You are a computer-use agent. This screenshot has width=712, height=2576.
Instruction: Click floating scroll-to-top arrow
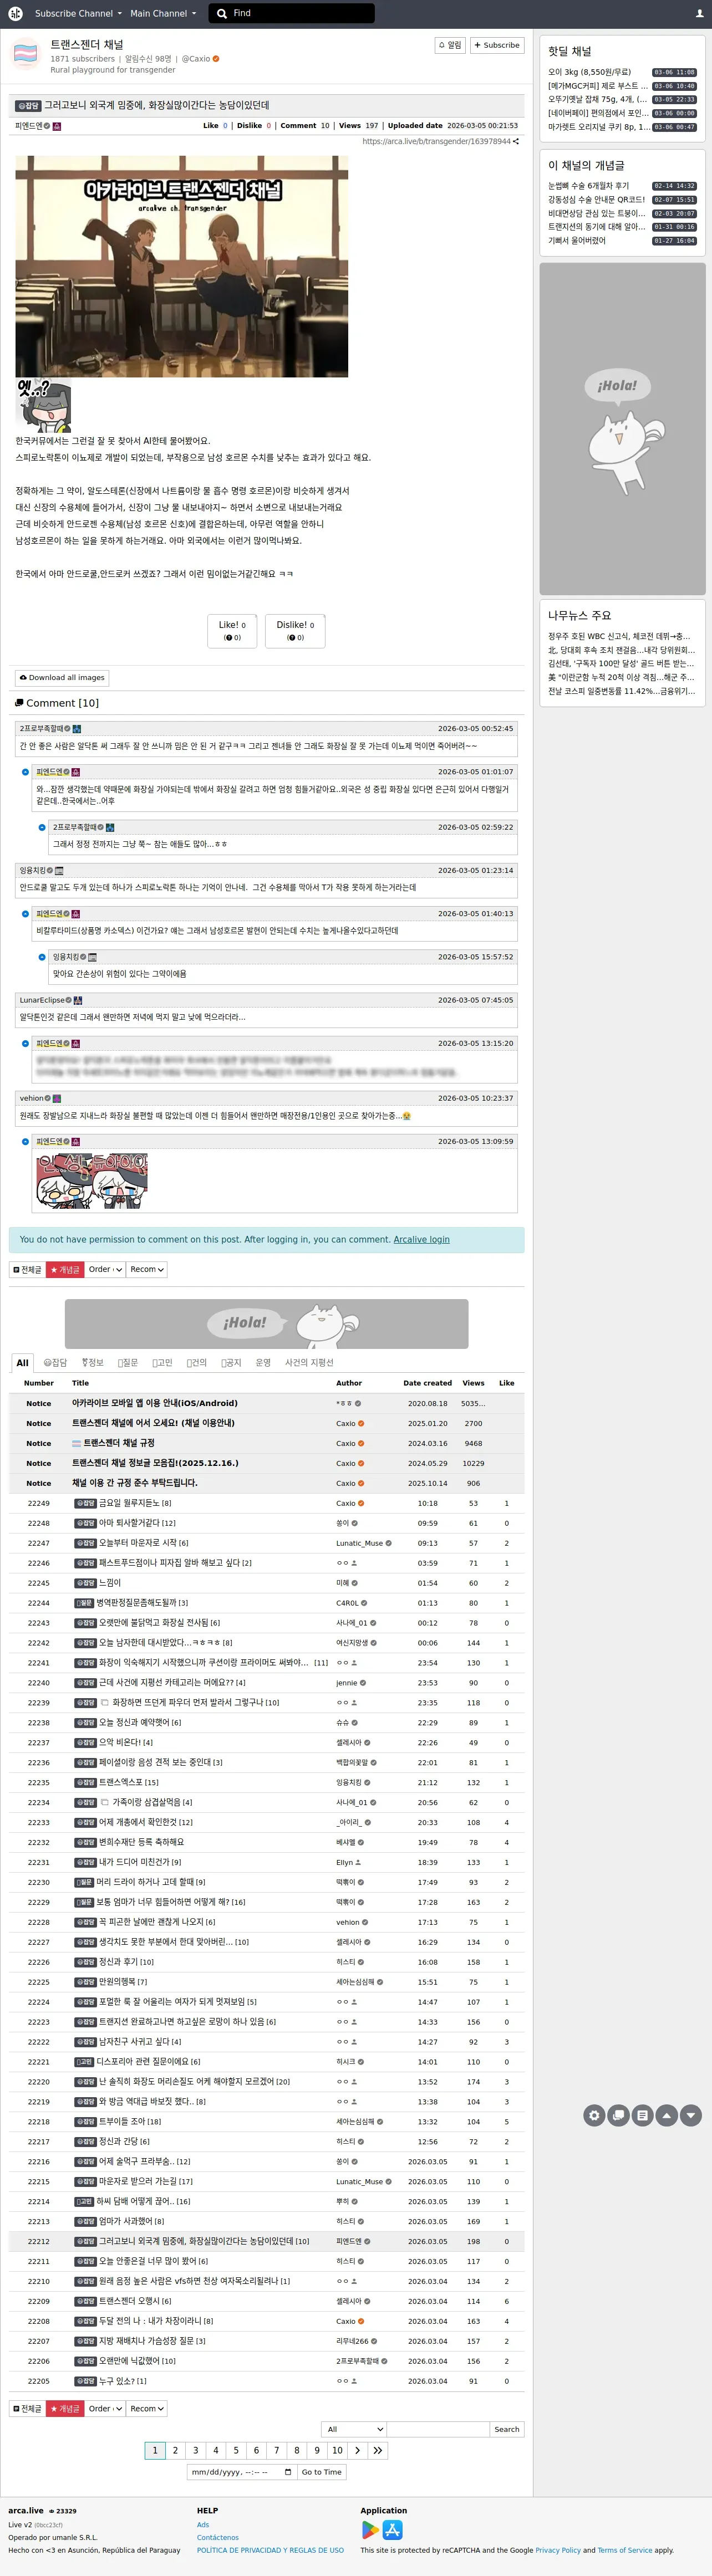(x=667, y=2114)
